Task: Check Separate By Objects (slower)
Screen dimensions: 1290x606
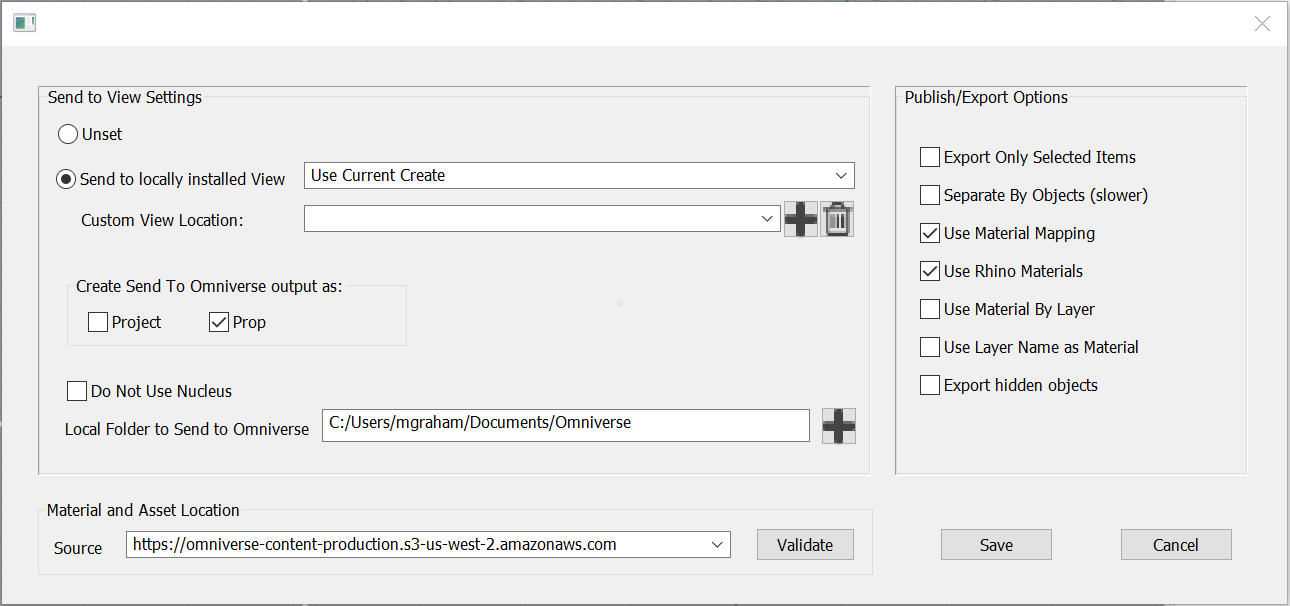Action: coord(930,195)
